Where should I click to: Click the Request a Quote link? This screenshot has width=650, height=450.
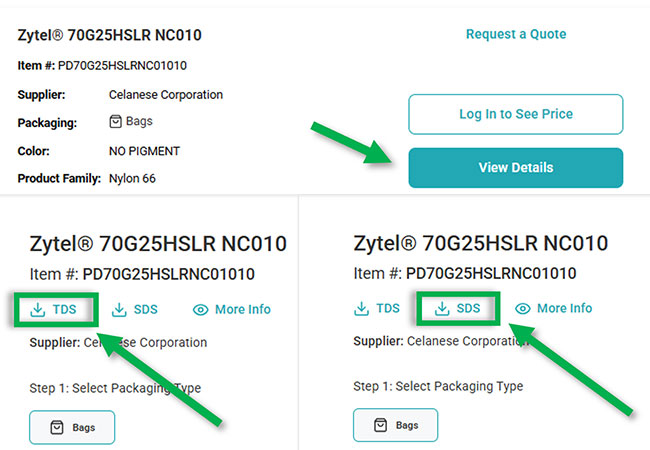pos(515,34)
